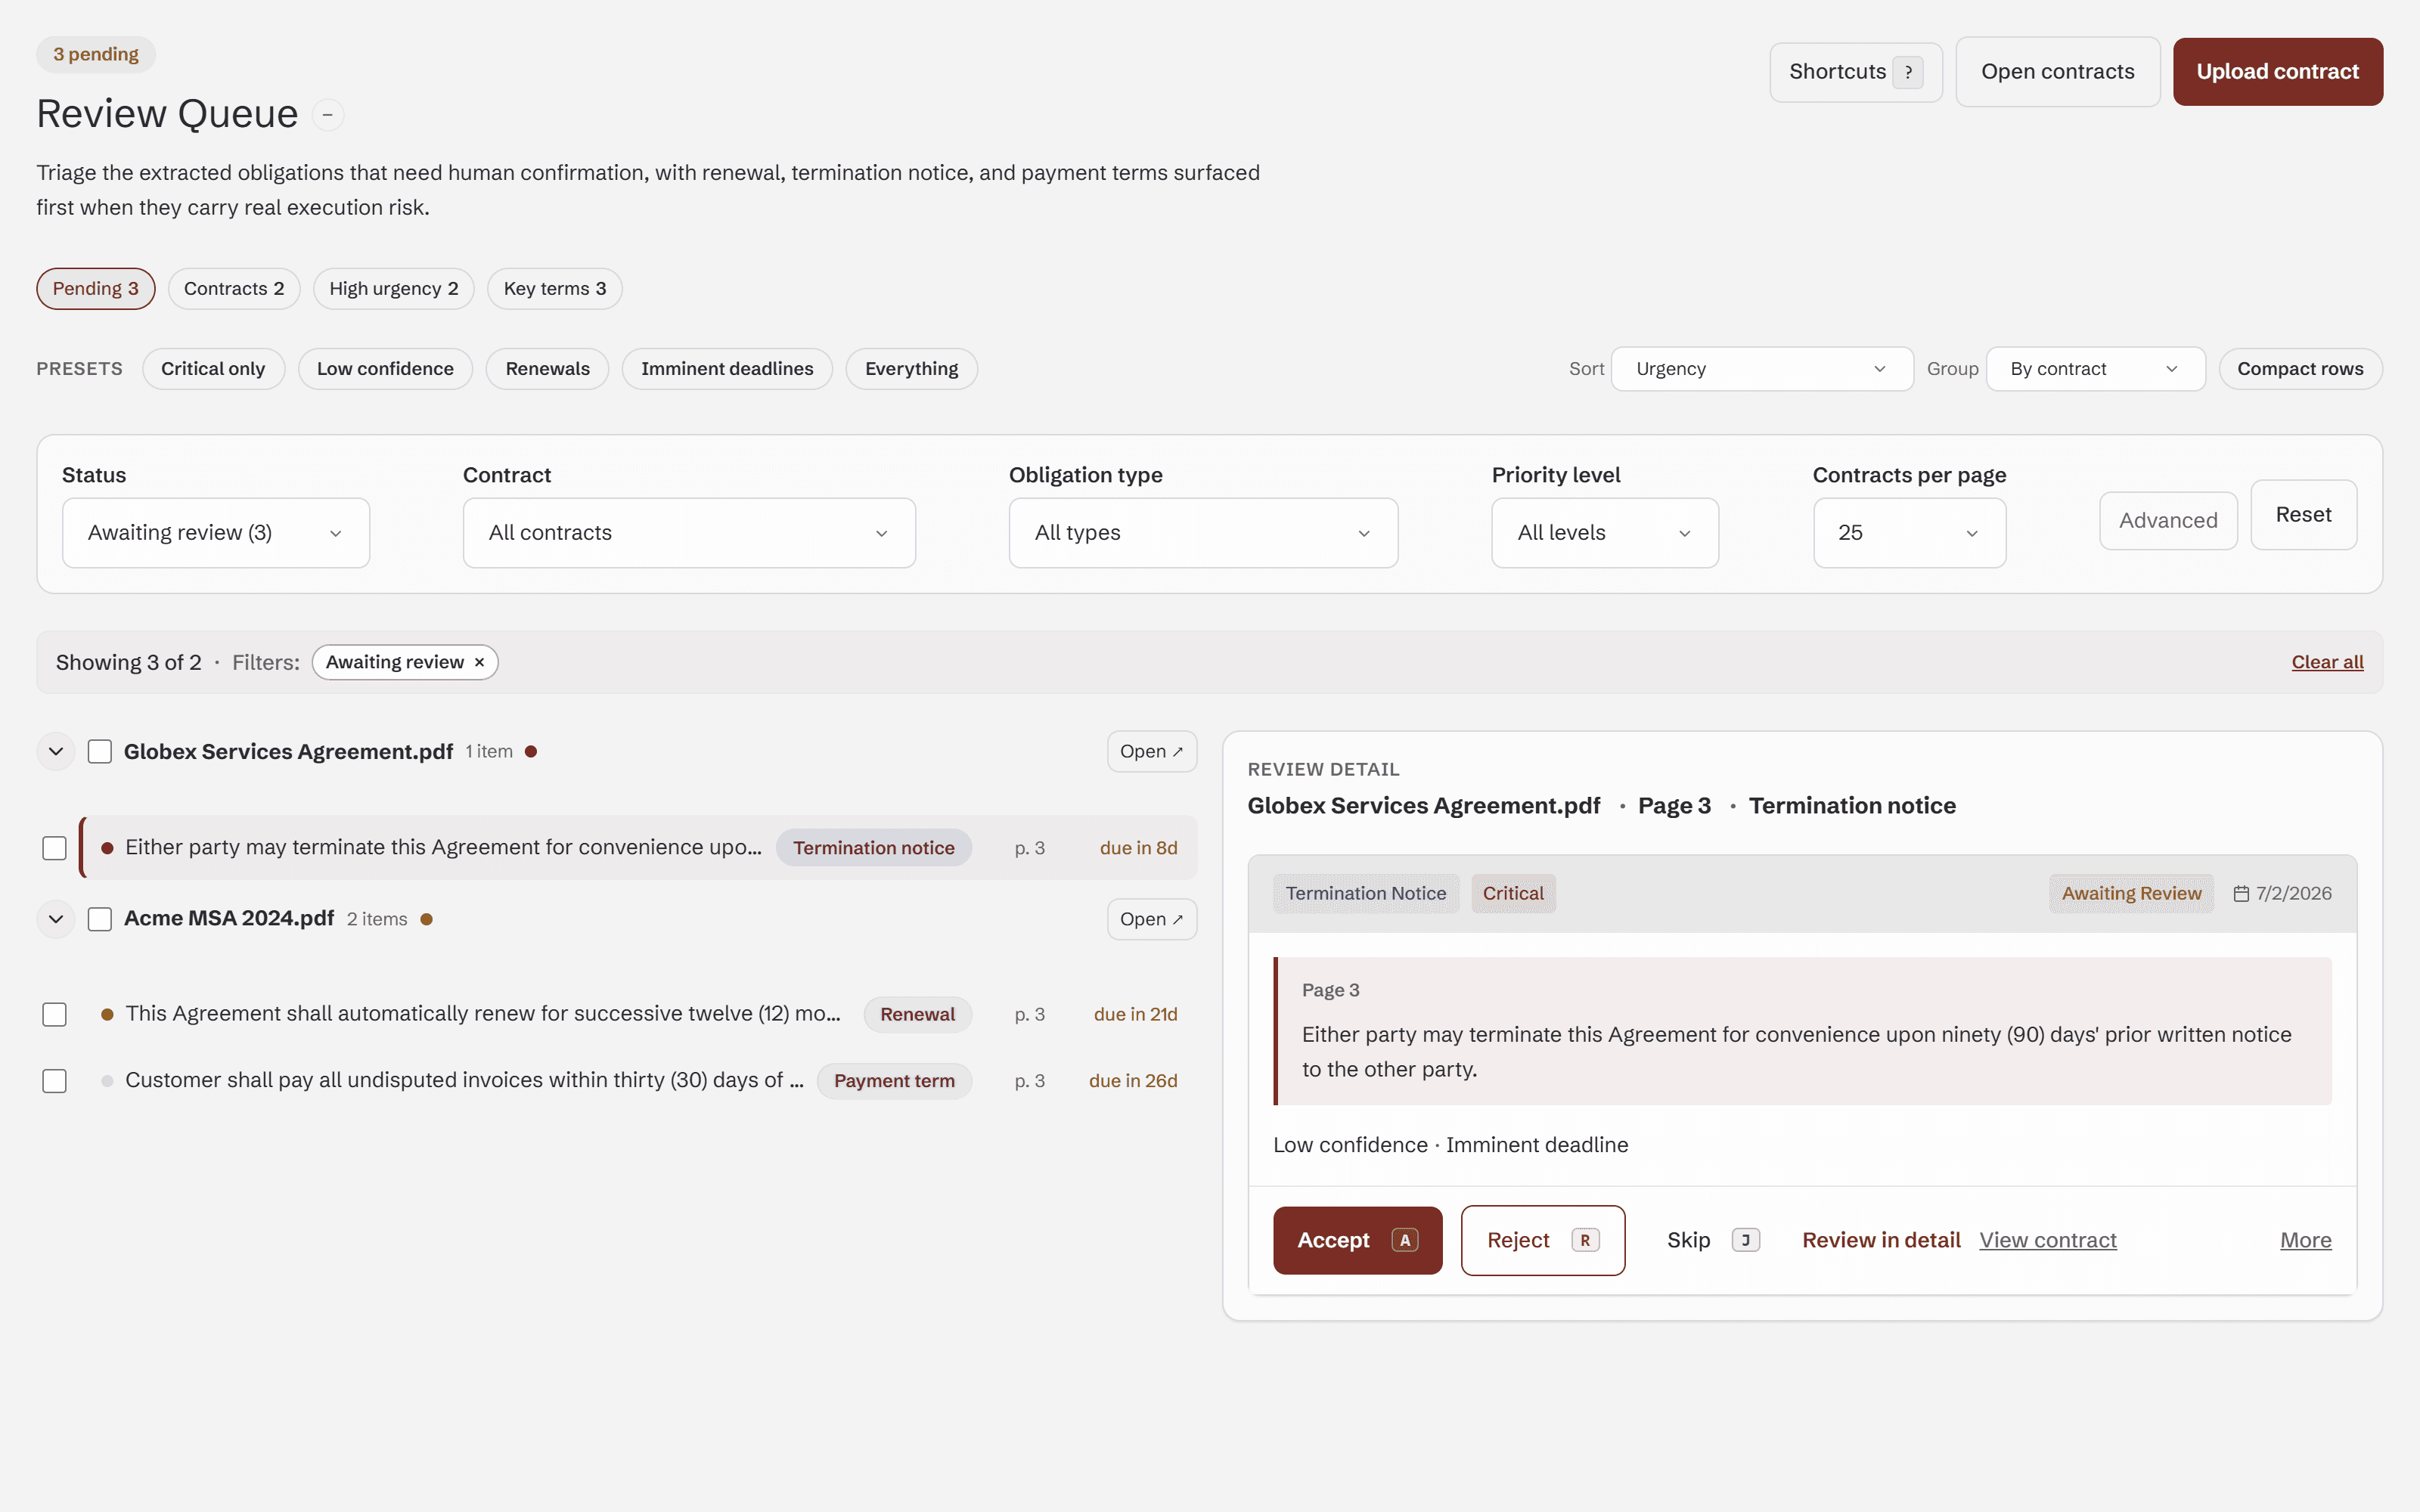Apply the Critical only preset
The height and width of the screenshot is (1512, 2420).
(213, 369)
